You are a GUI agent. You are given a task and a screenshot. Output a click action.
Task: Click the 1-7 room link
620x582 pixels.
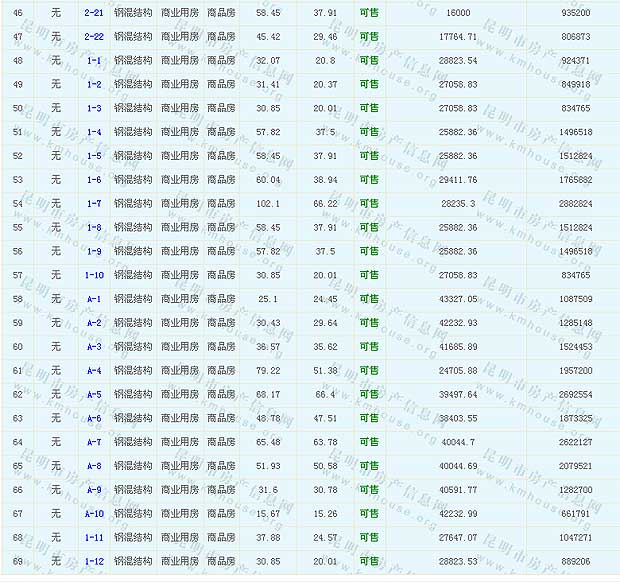pos(94,204)
